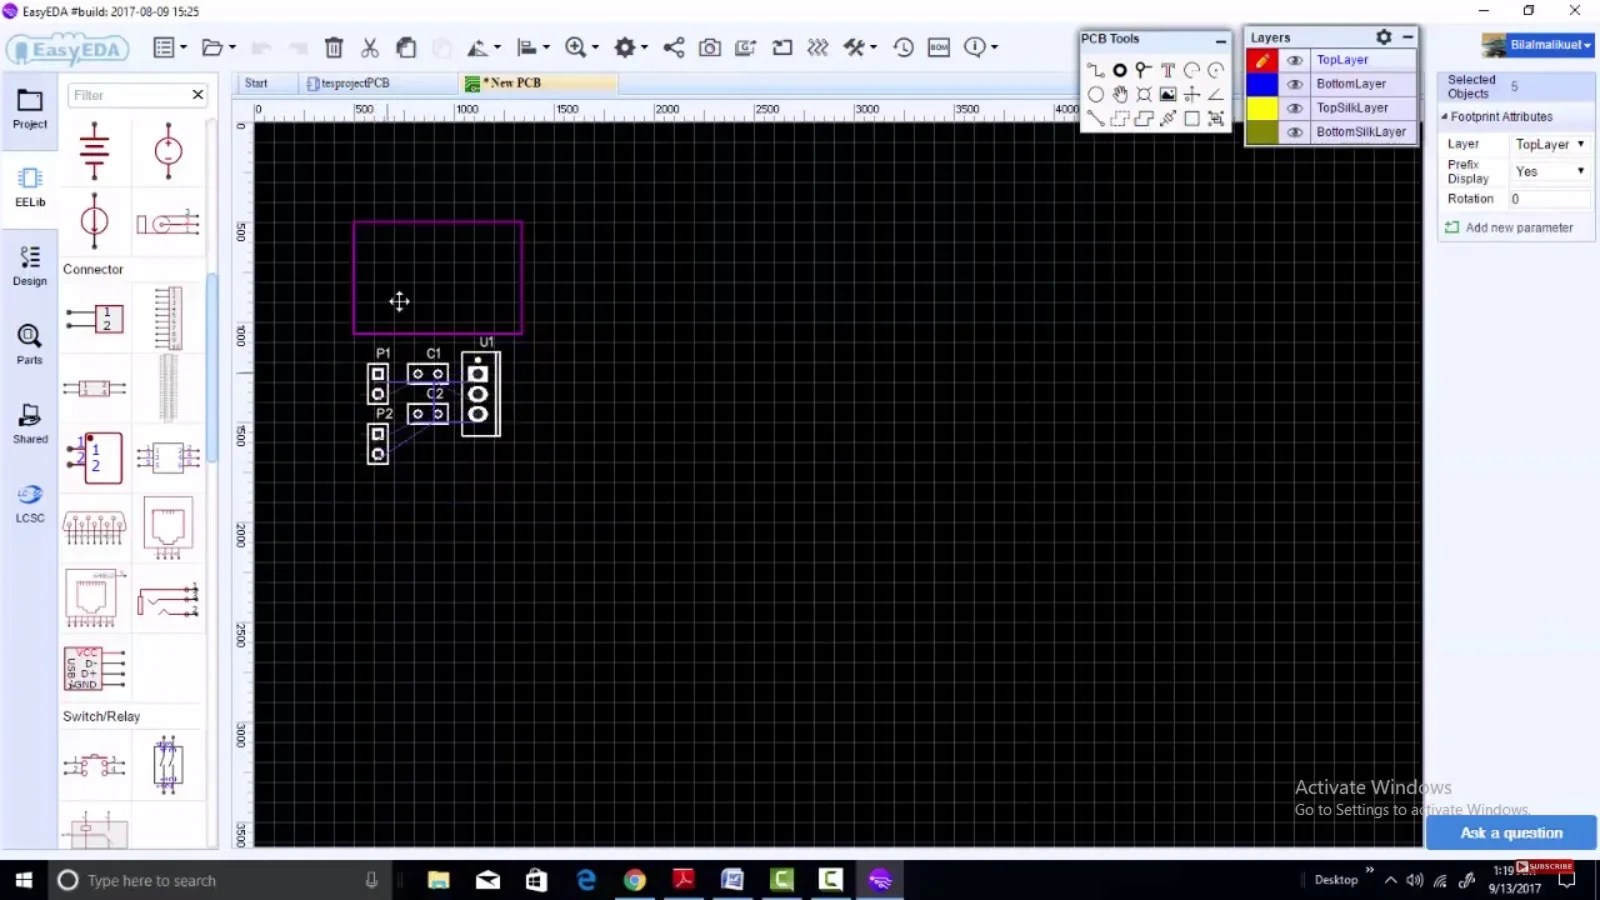This screenshot has width=1600, height=900.
Task: Select the Pad tool in PCB Tools
Action: point(1120,70)
